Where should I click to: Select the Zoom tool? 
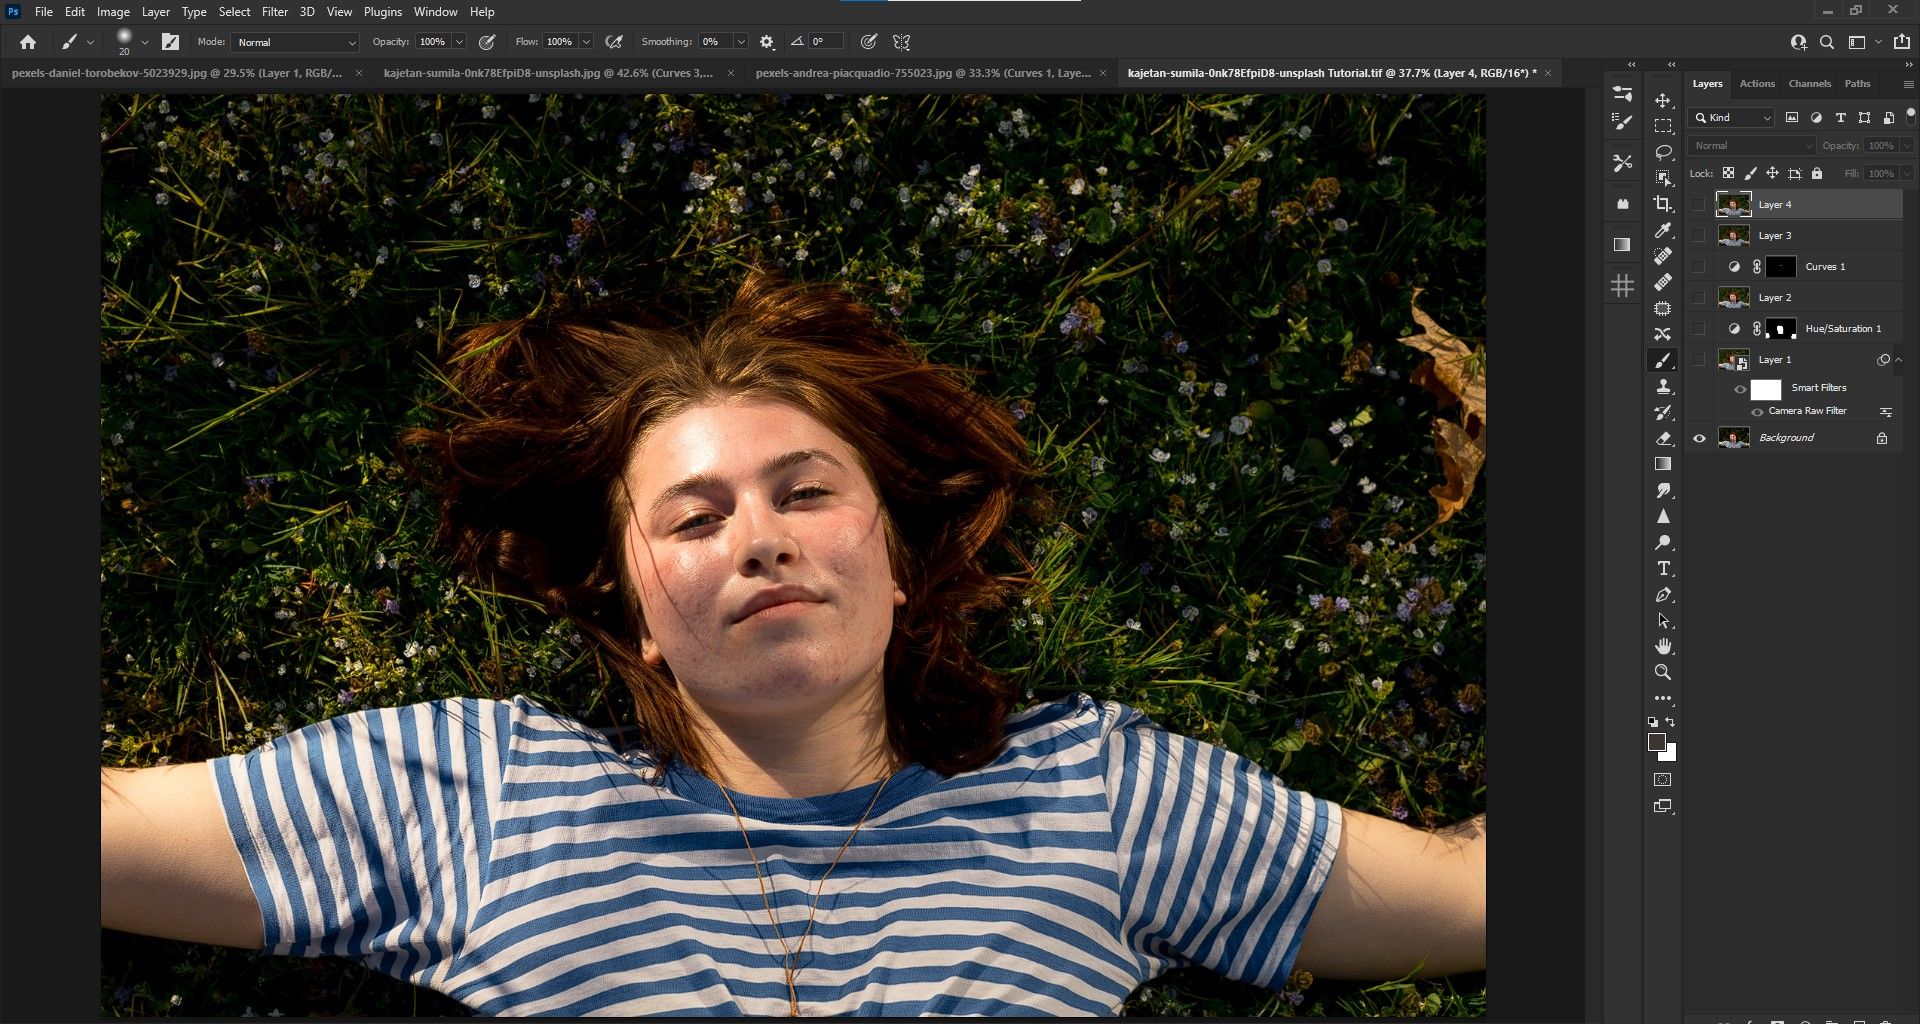point(1663,672)
